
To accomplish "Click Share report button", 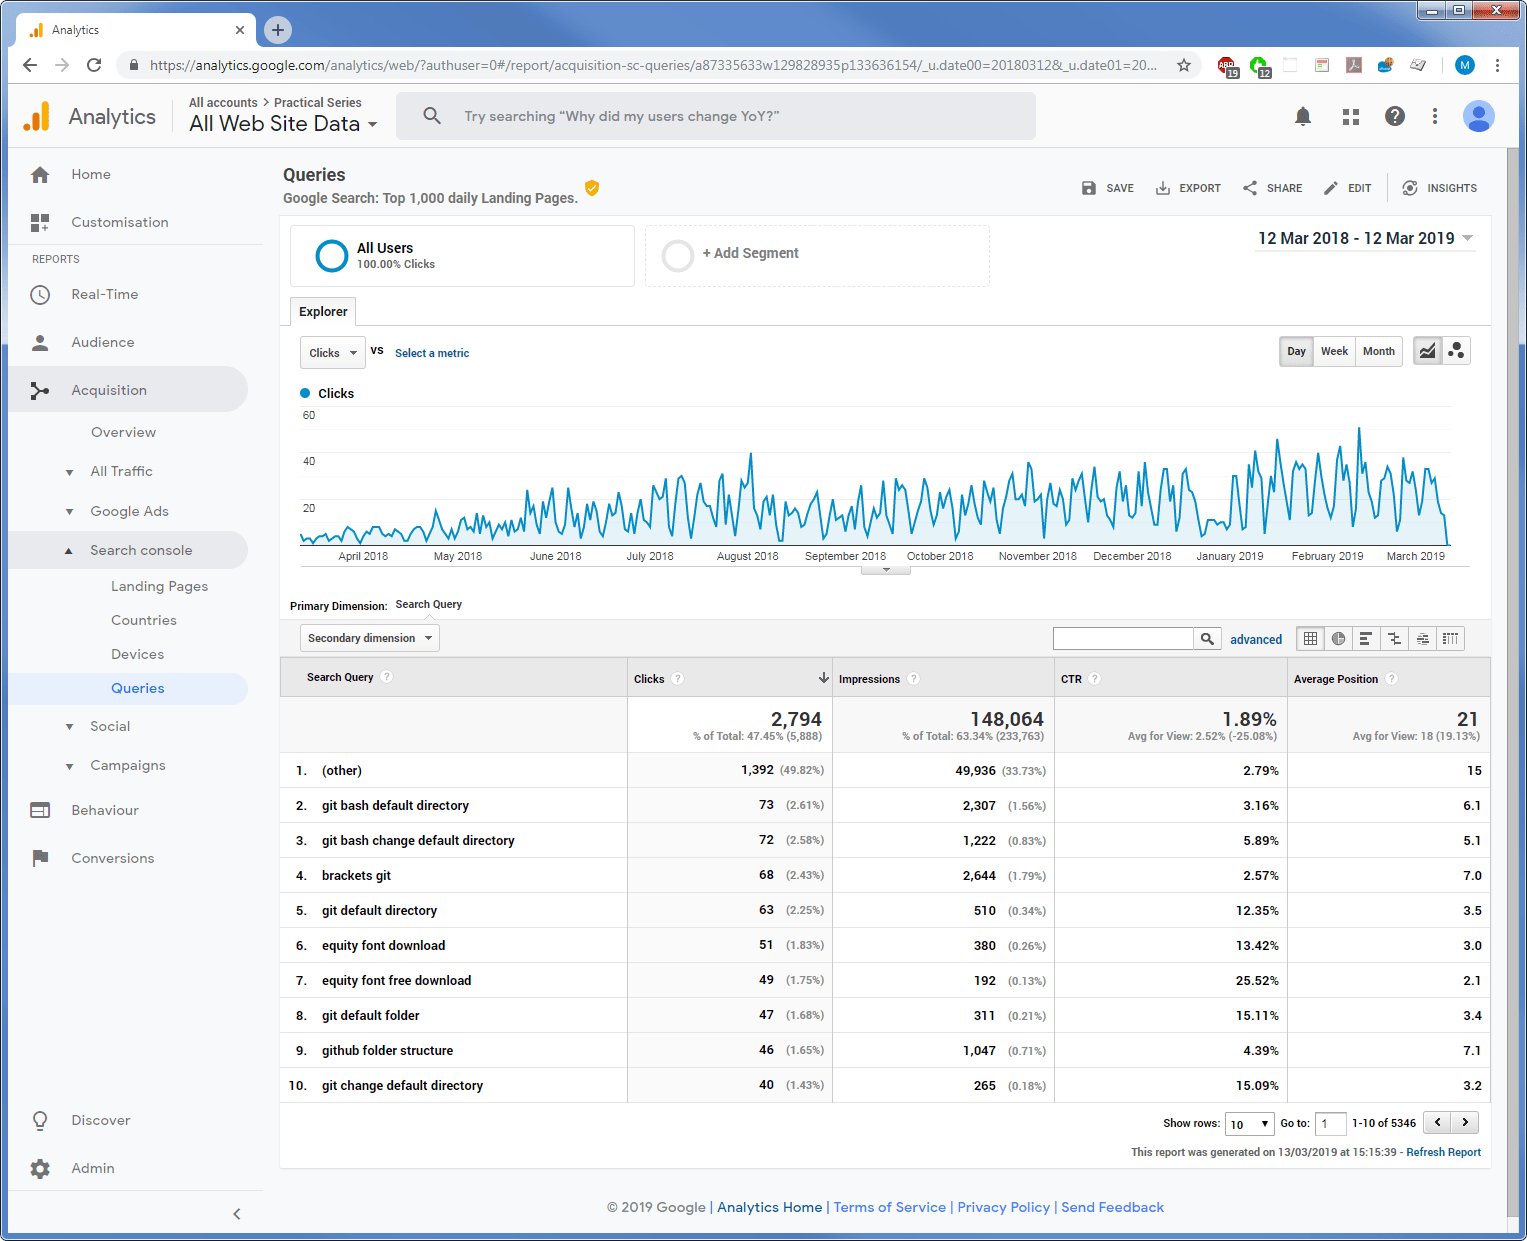I will click(x=1272, y=188).
